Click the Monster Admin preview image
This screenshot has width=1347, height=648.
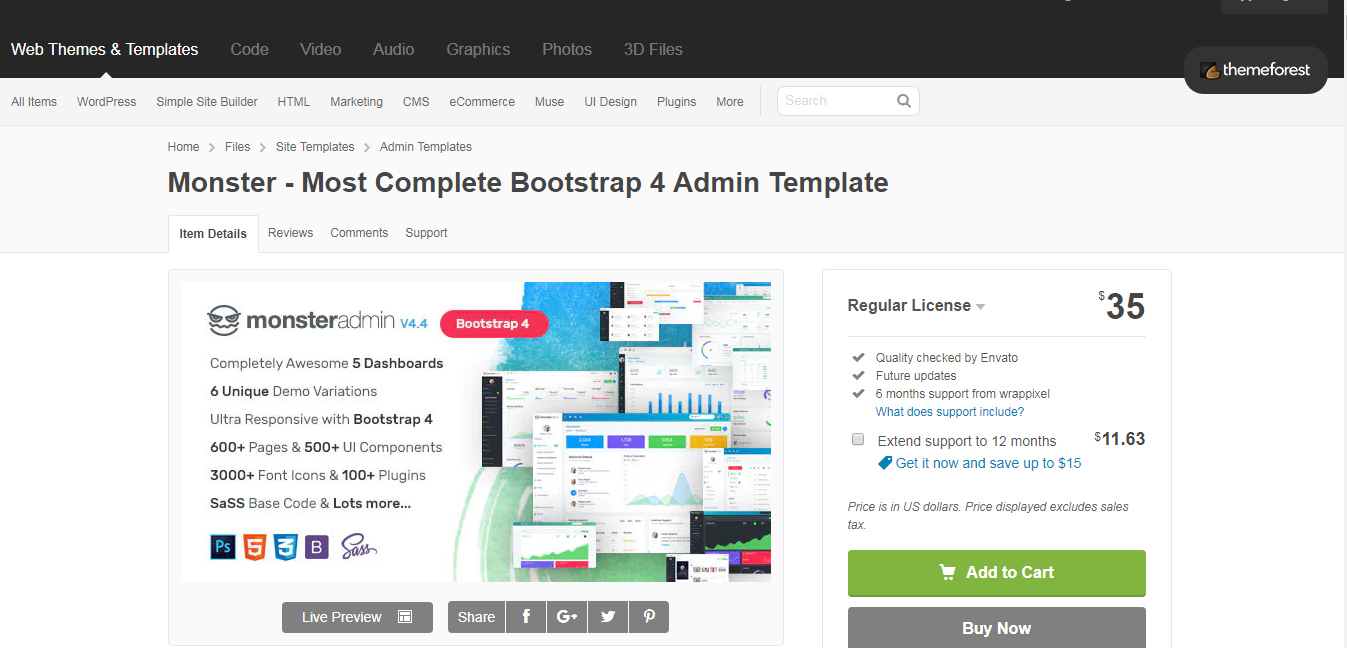click(x=476, y=432)
